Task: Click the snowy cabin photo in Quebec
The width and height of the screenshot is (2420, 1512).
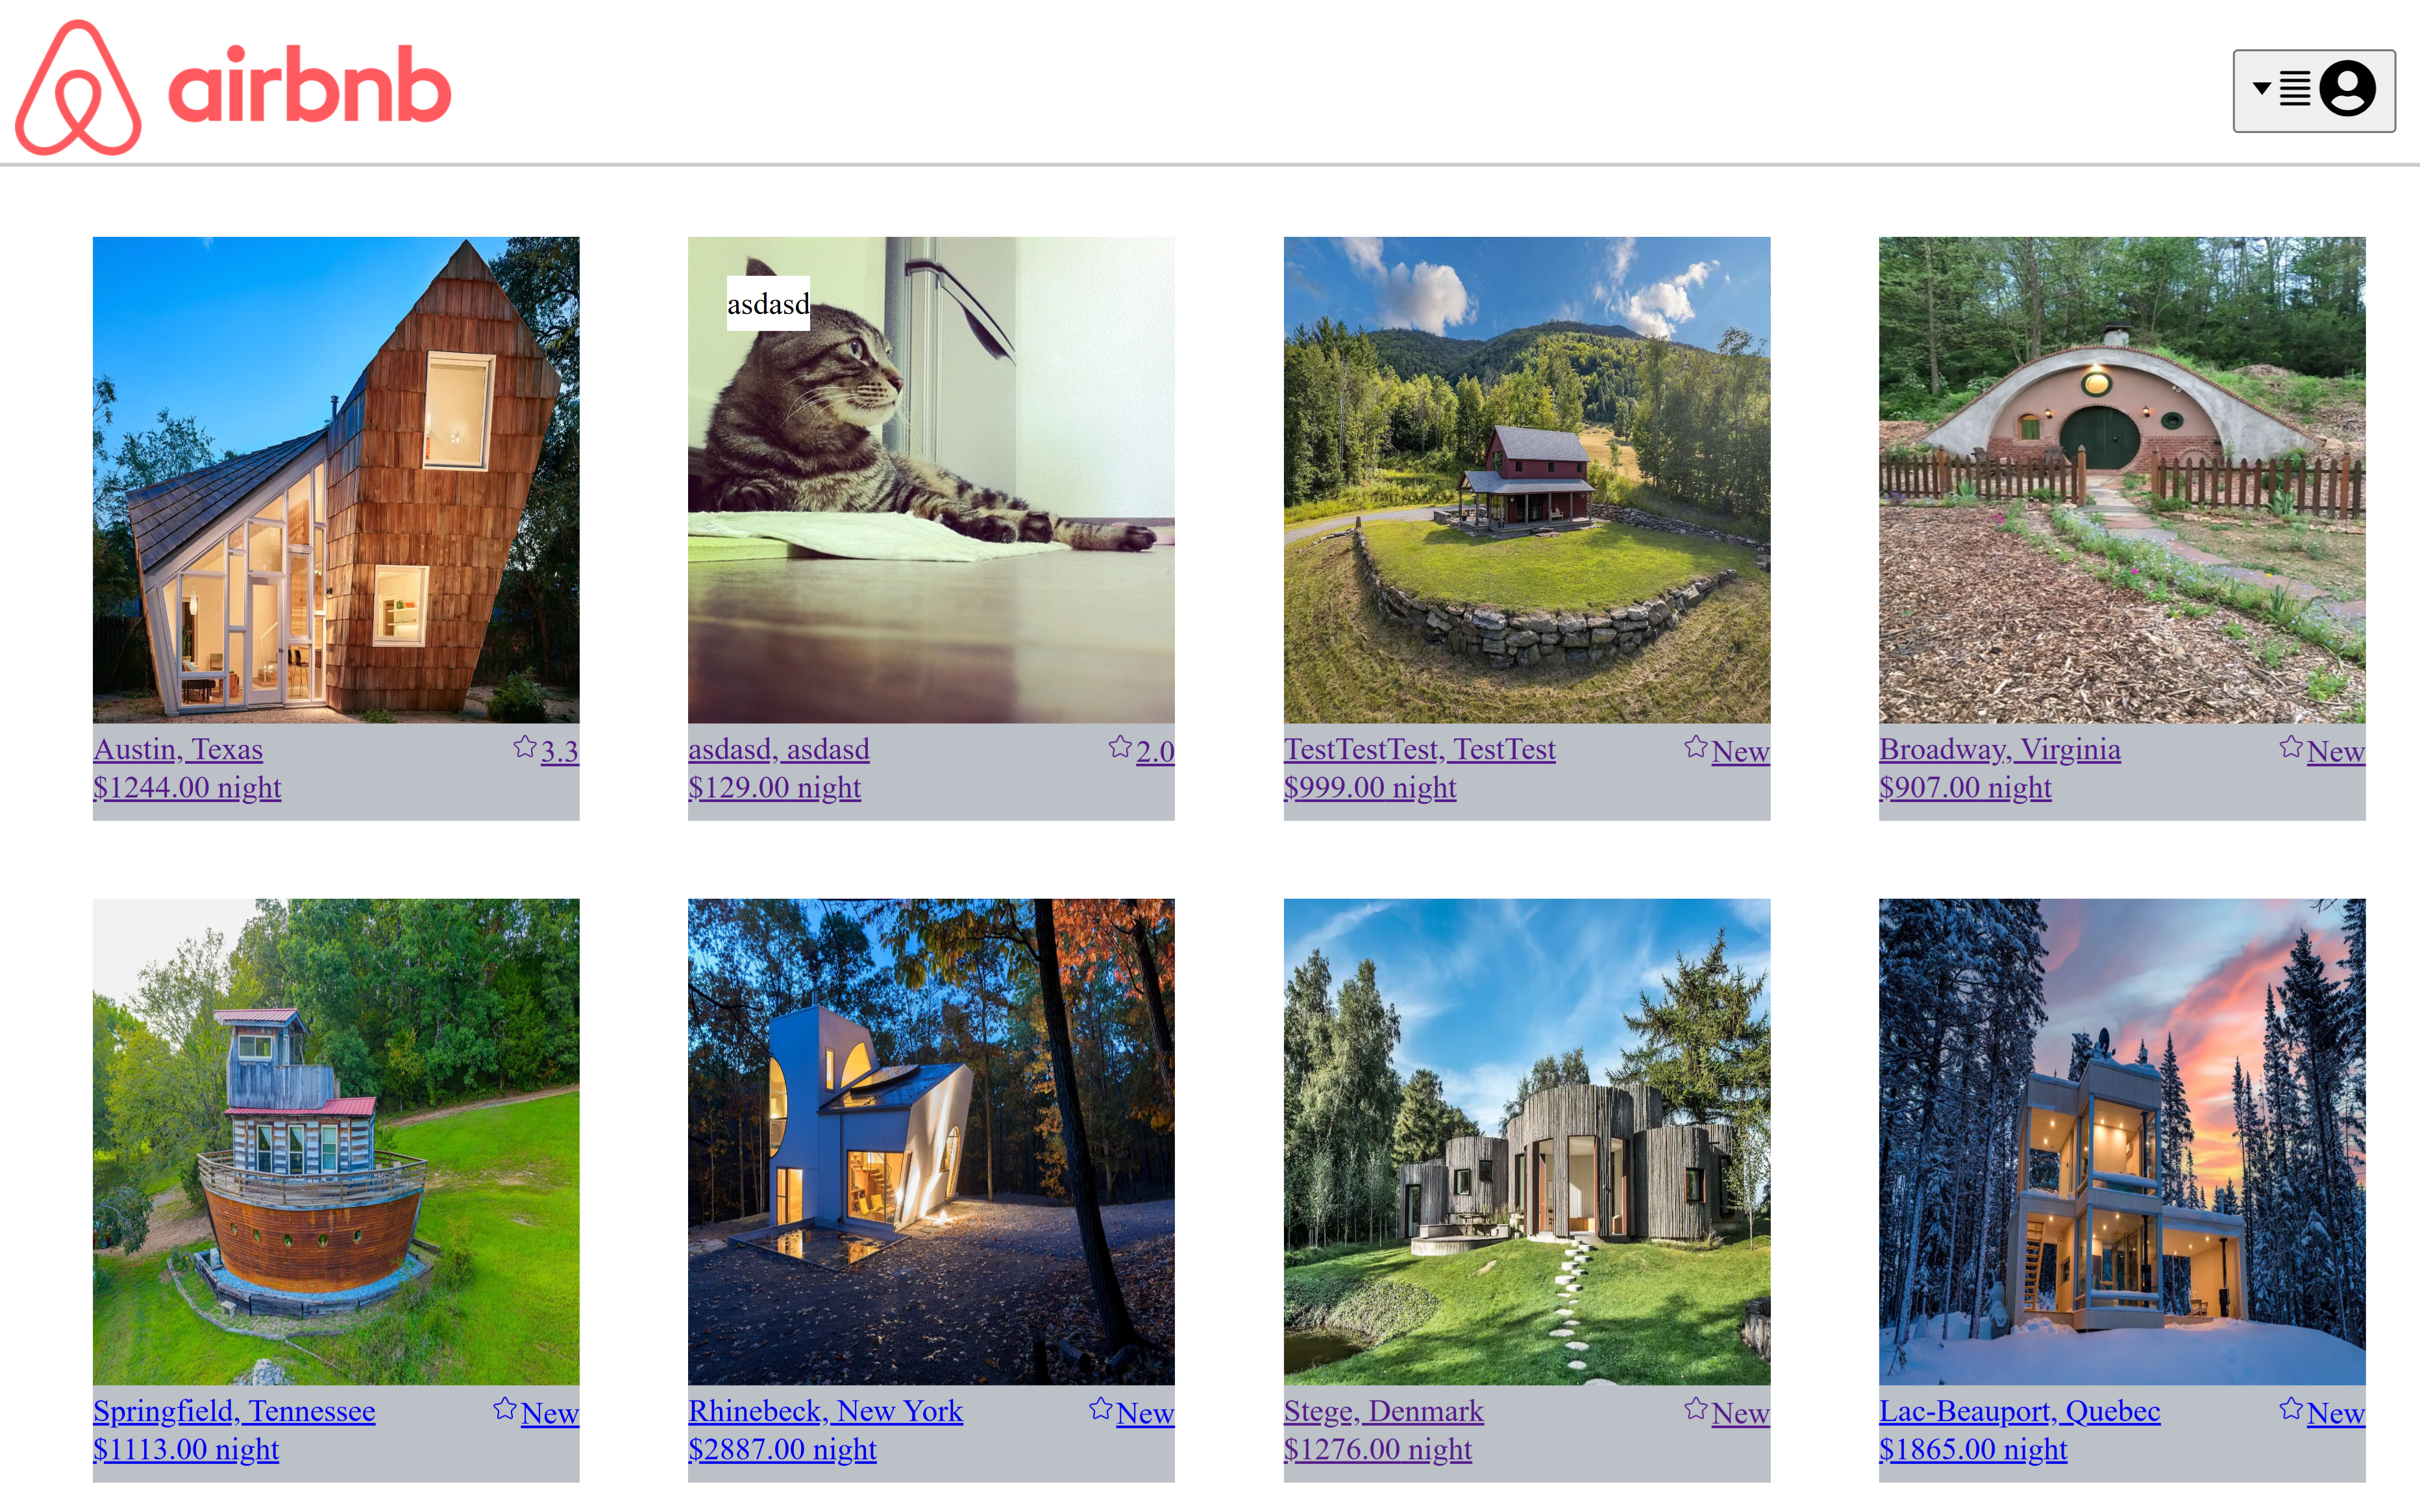Action: [x=2122, y=1141]
